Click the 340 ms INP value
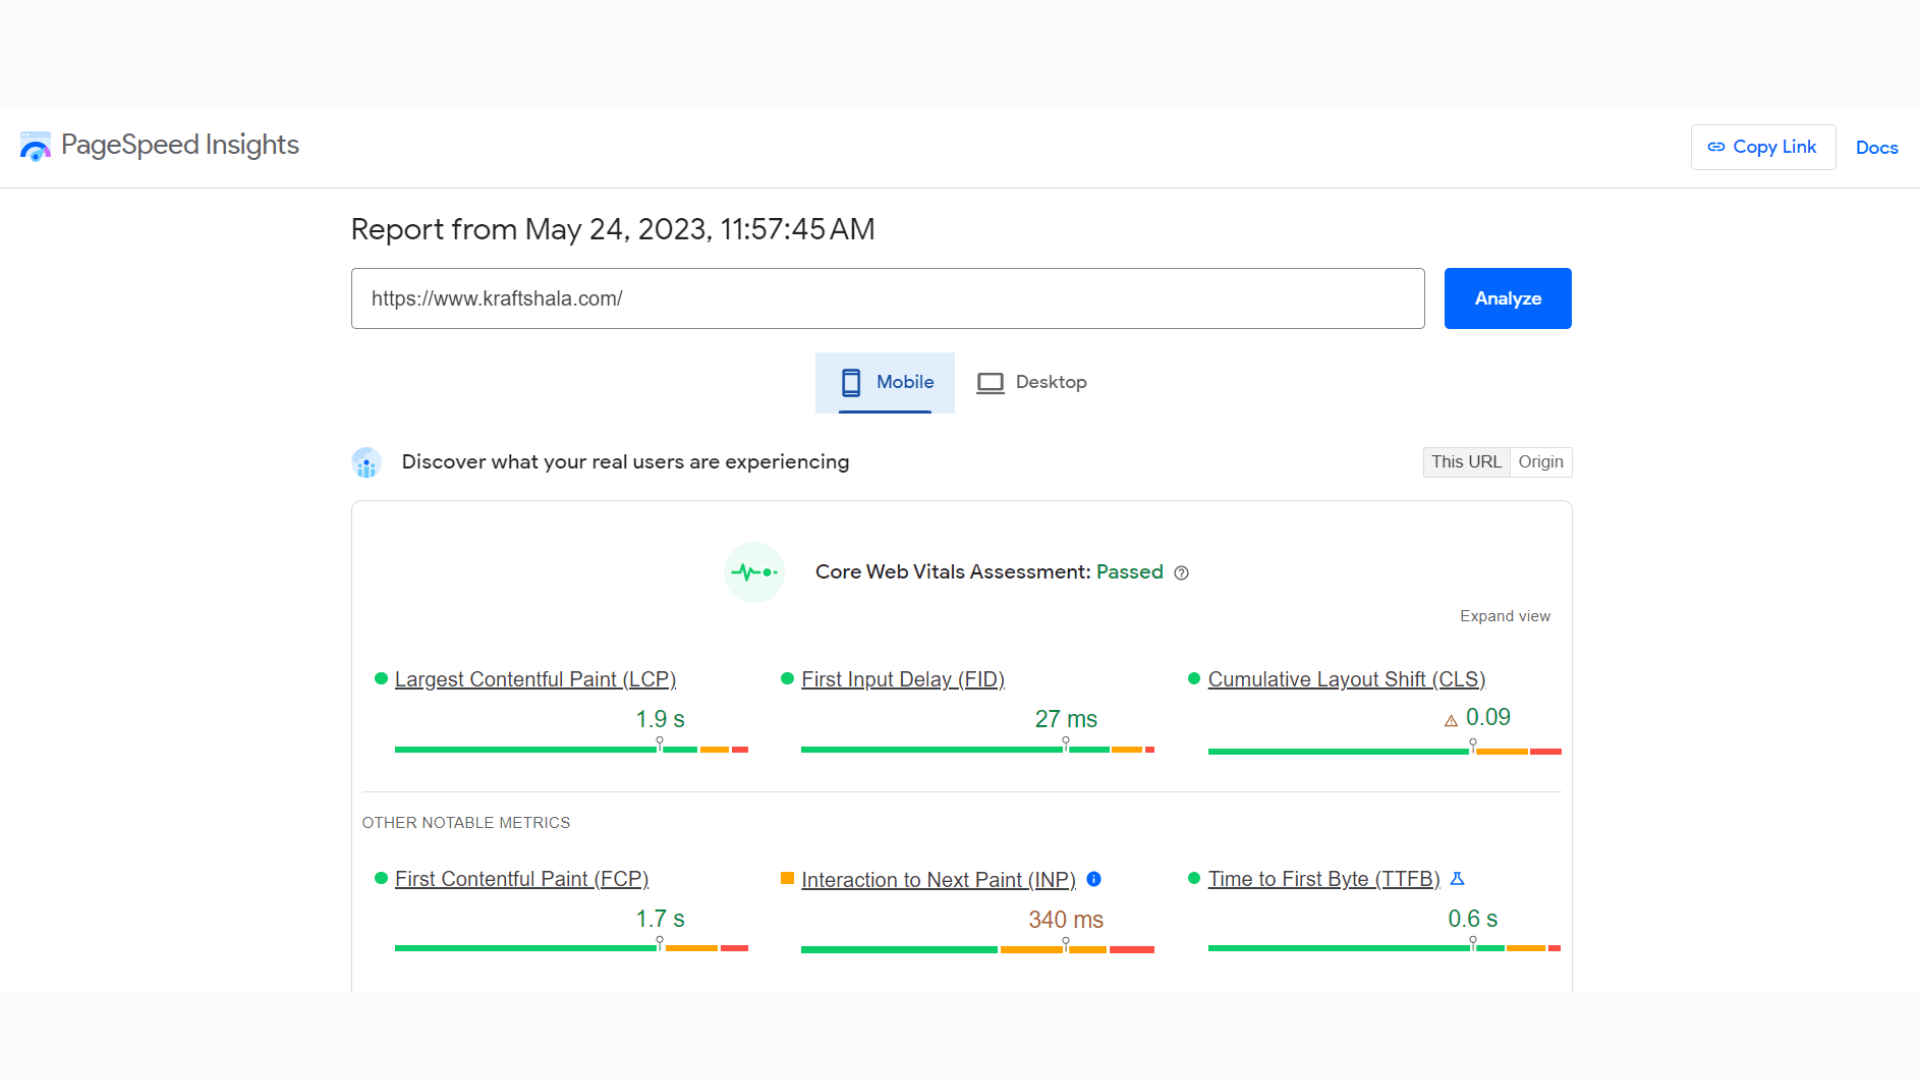Screen dimensions: 1920x1080 [1066, 919]
